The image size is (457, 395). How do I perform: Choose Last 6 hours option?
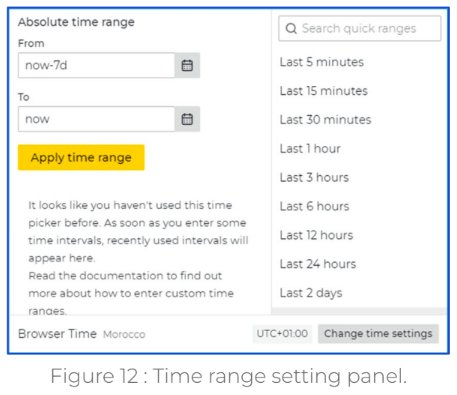pos(314,206)
